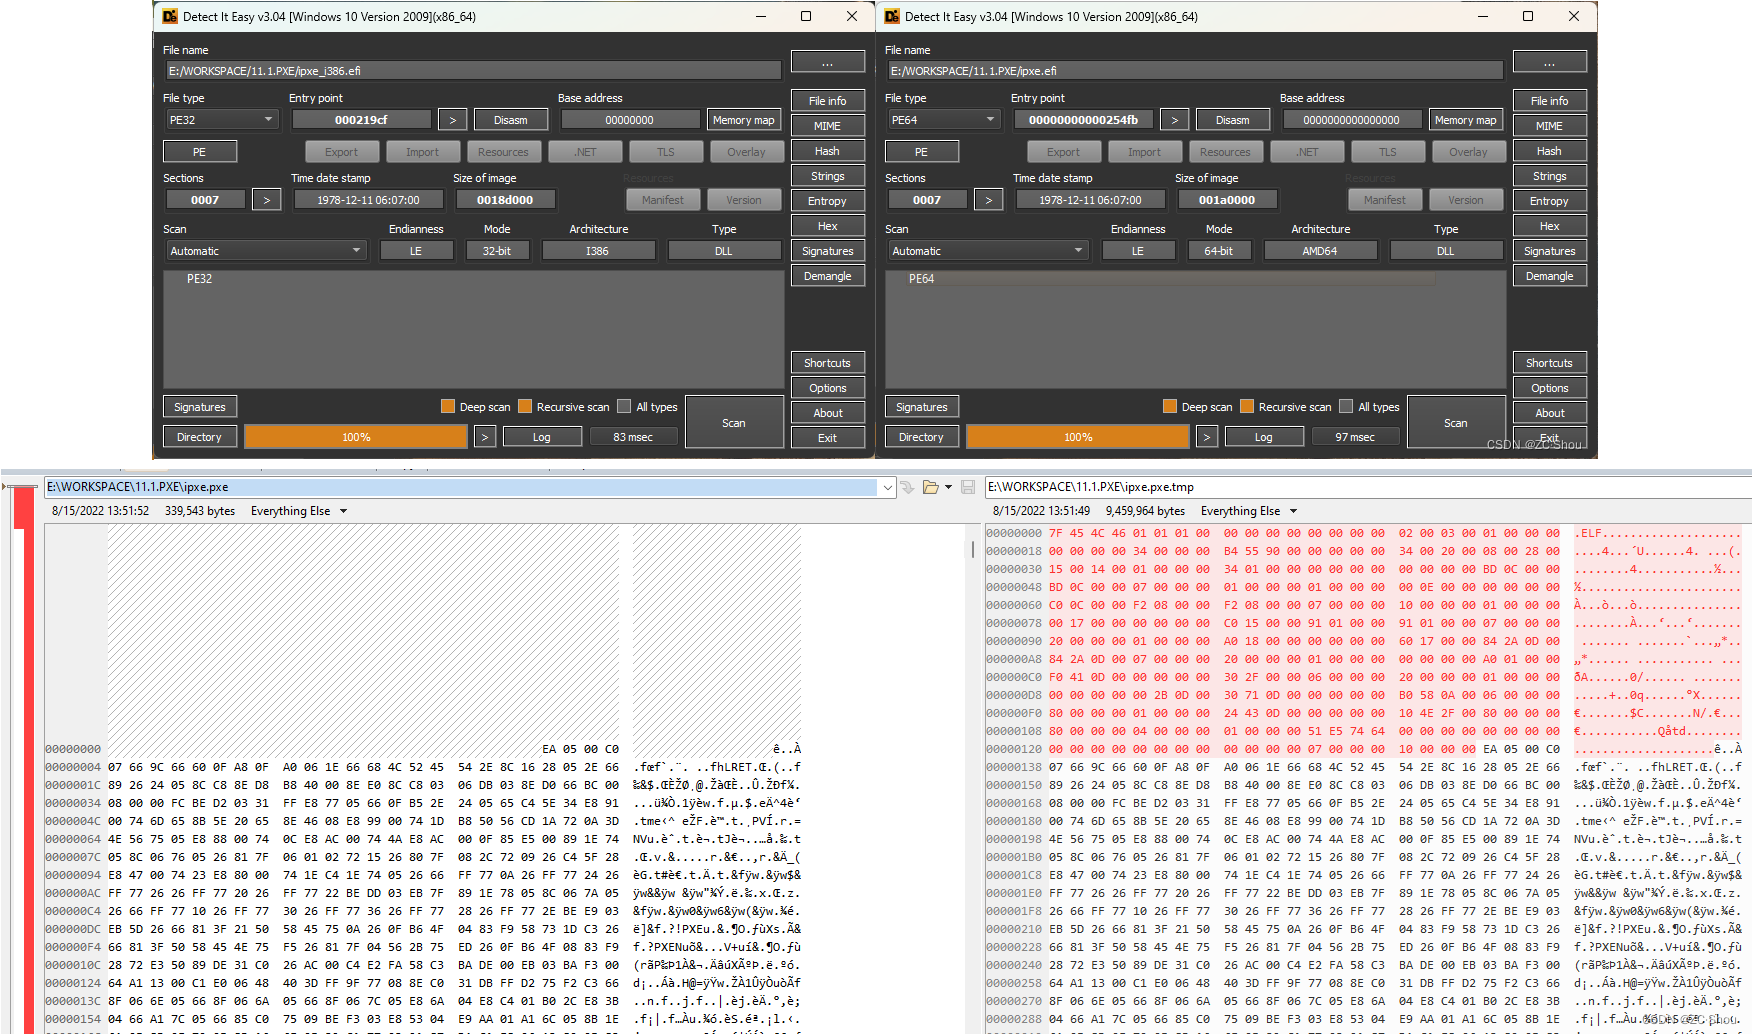Image resolution: width=1752 pixels, height=1034 pixels.
Task: Open Directory in left window
Action: [200, 437]
